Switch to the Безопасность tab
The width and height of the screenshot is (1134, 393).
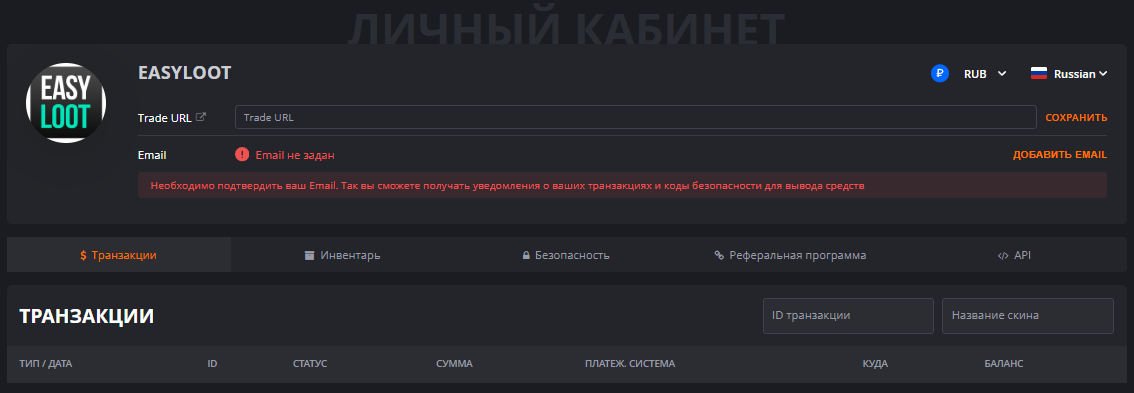566,255
